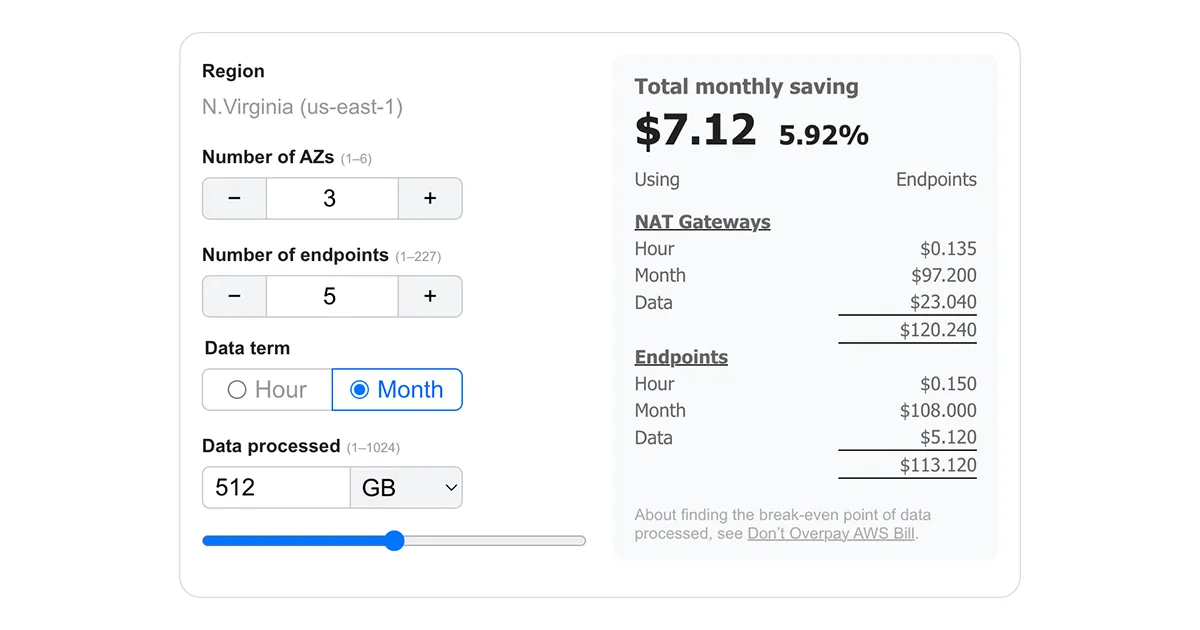
Task: Click the Number of AZs value field
Action: pyautogui.click(x=332, y=198)
